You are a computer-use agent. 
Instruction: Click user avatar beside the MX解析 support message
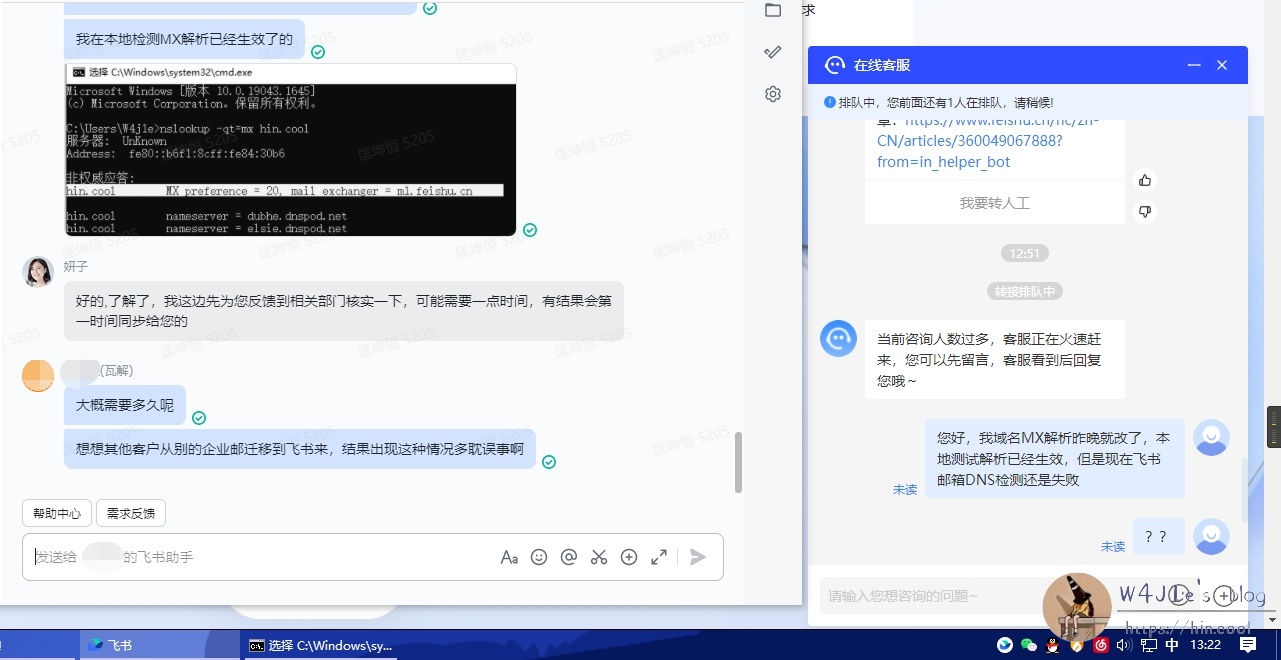(1212, 437)
